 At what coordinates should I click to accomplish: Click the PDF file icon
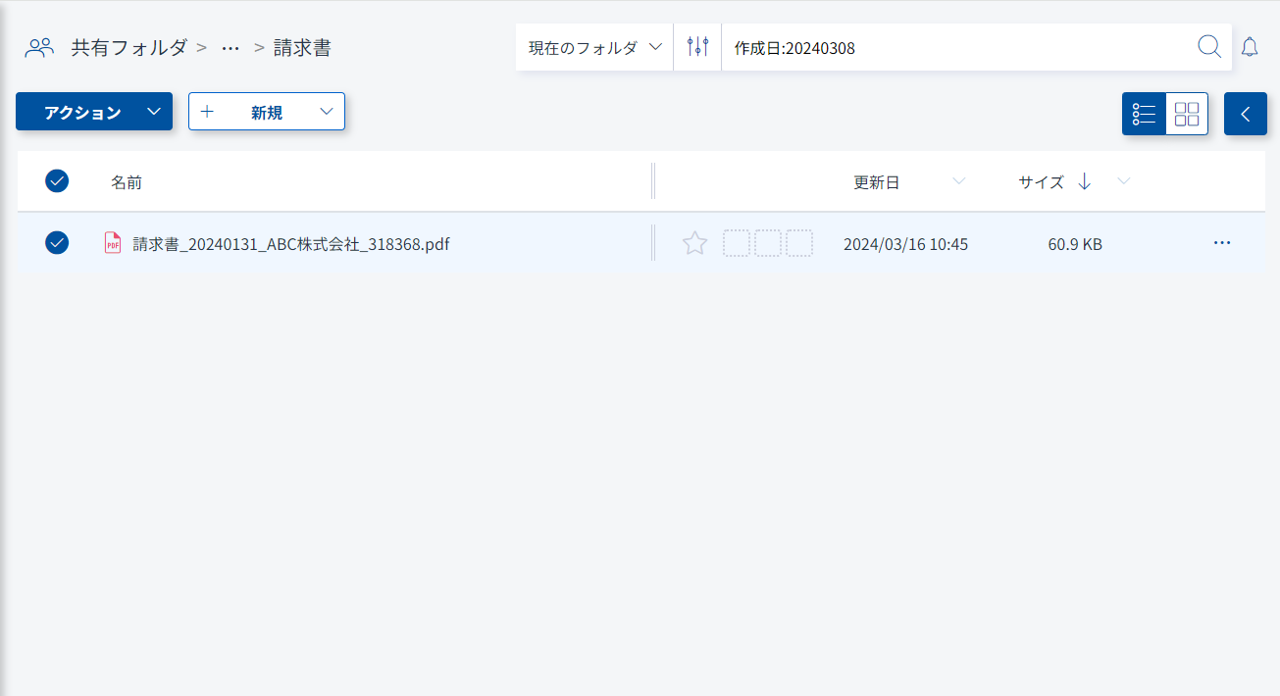(113, 243)
